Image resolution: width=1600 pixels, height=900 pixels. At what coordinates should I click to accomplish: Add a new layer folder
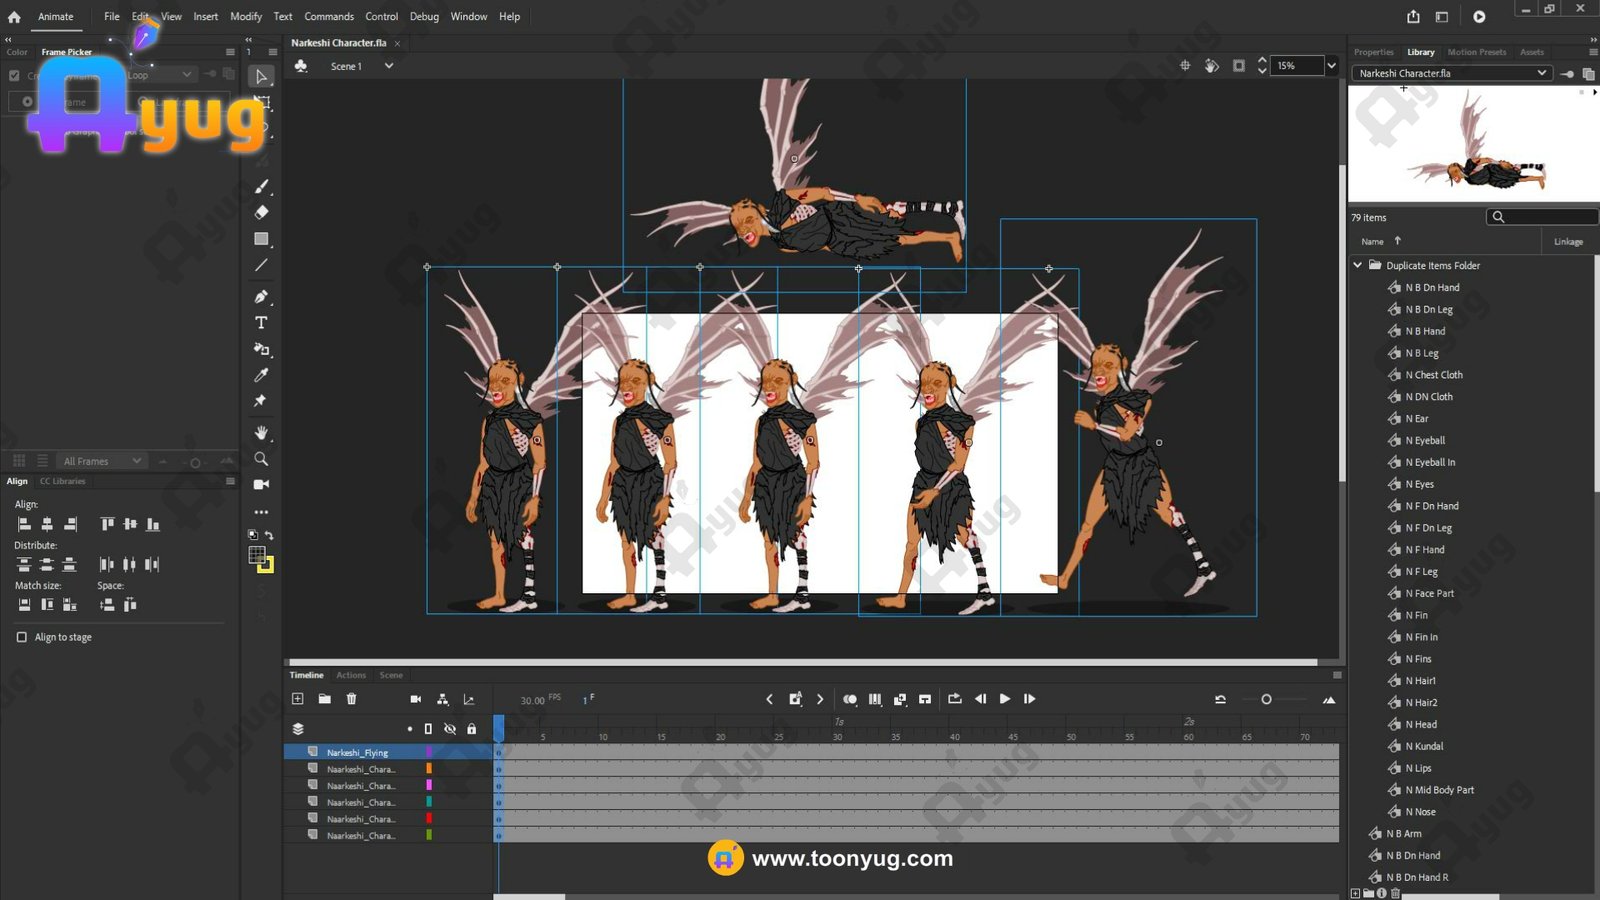(x=324, y=699)
